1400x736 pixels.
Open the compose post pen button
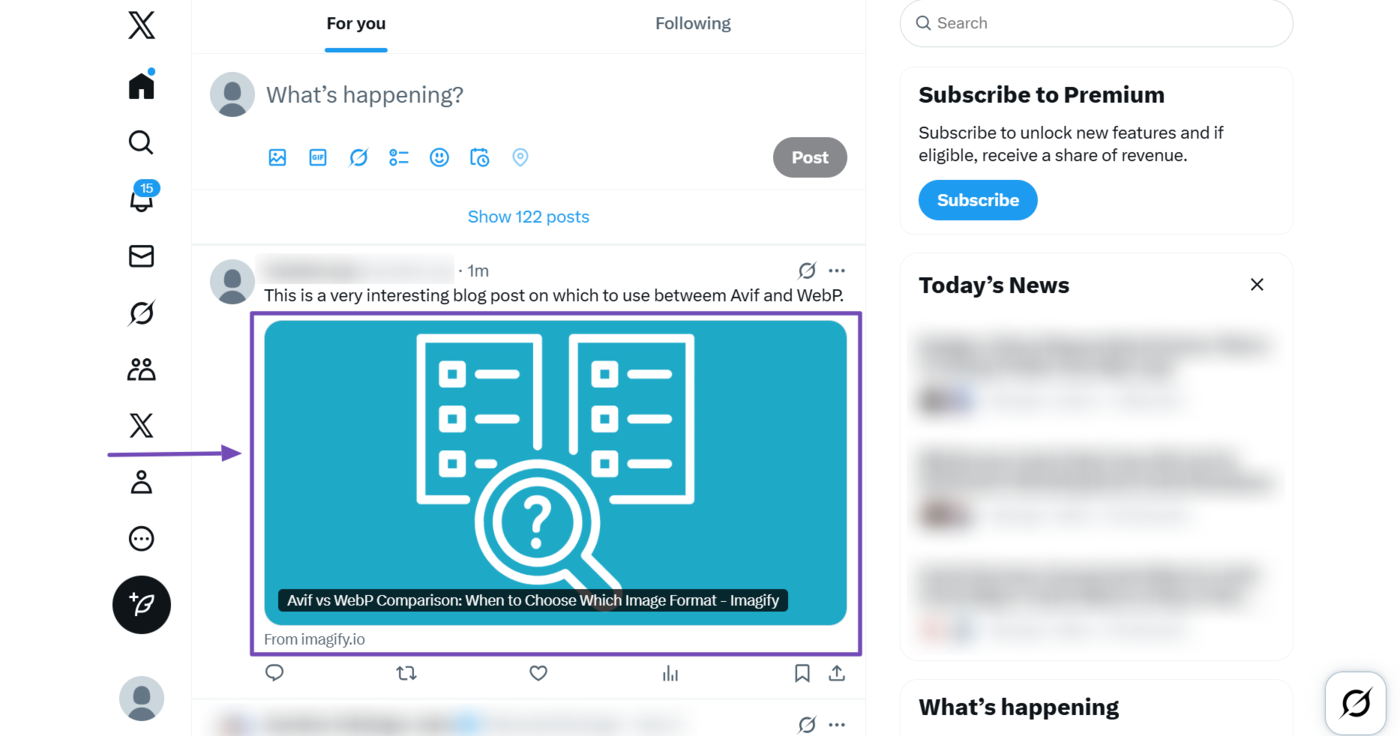point(141,605)
